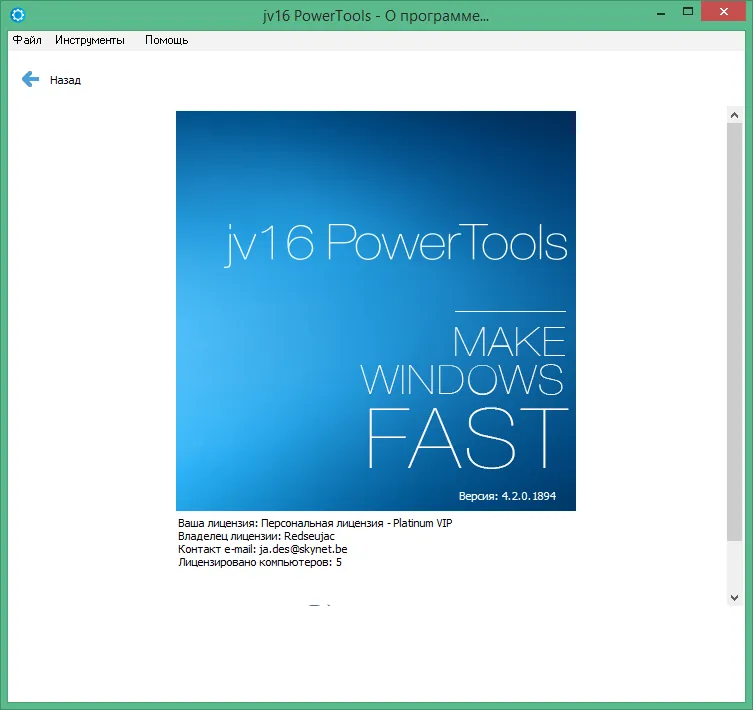Click the jv16 PowerTools splash image
The height and width of the screenshot is (710, 753).
click(376, 311)
